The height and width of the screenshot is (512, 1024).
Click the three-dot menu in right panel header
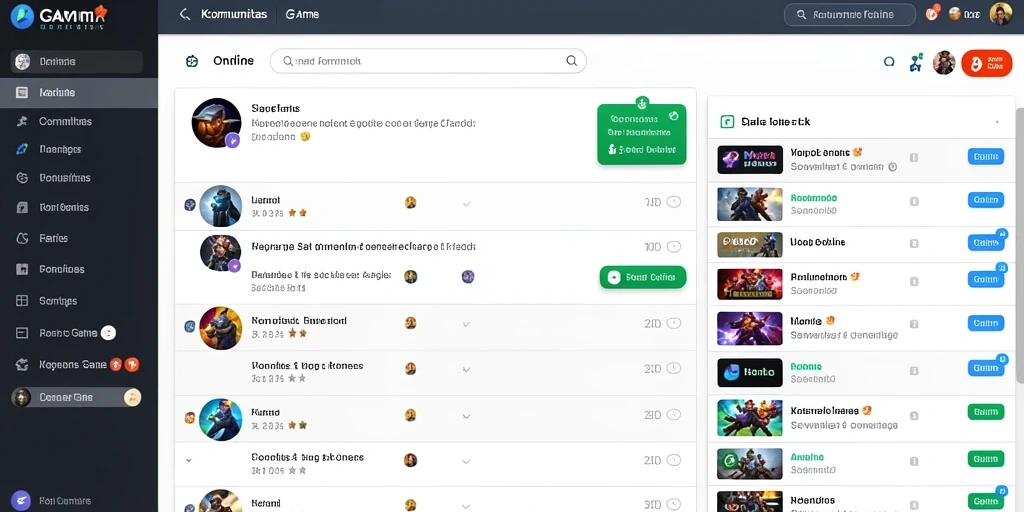(997, 121)
